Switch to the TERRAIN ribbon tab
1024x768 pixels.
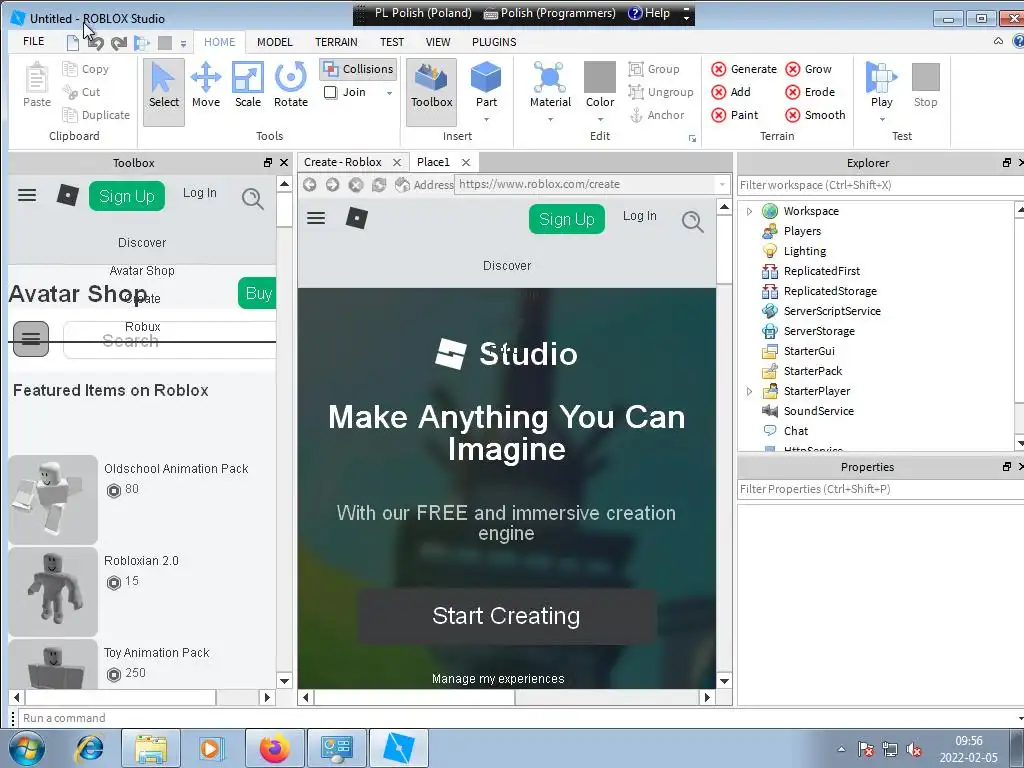click(336, 42)
